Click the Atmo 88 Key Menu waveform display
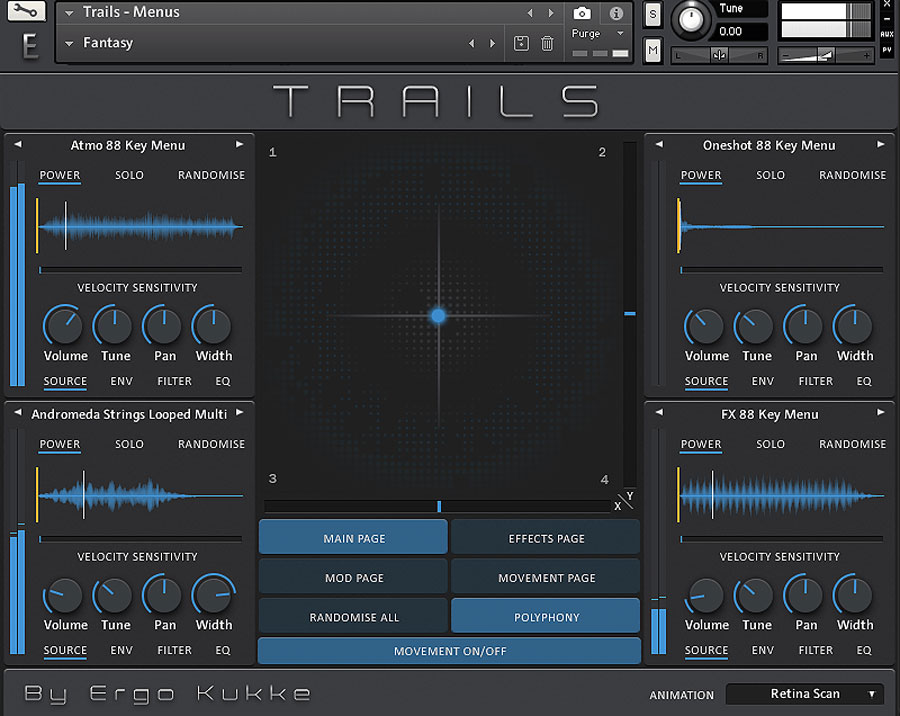 click(139, 226)
